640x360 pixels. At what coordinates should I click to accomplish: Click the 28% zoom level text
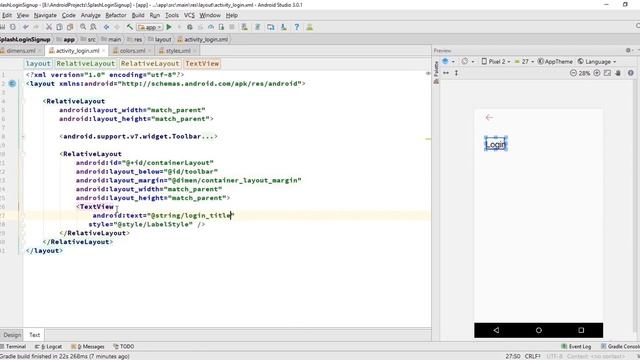[584, 73]
